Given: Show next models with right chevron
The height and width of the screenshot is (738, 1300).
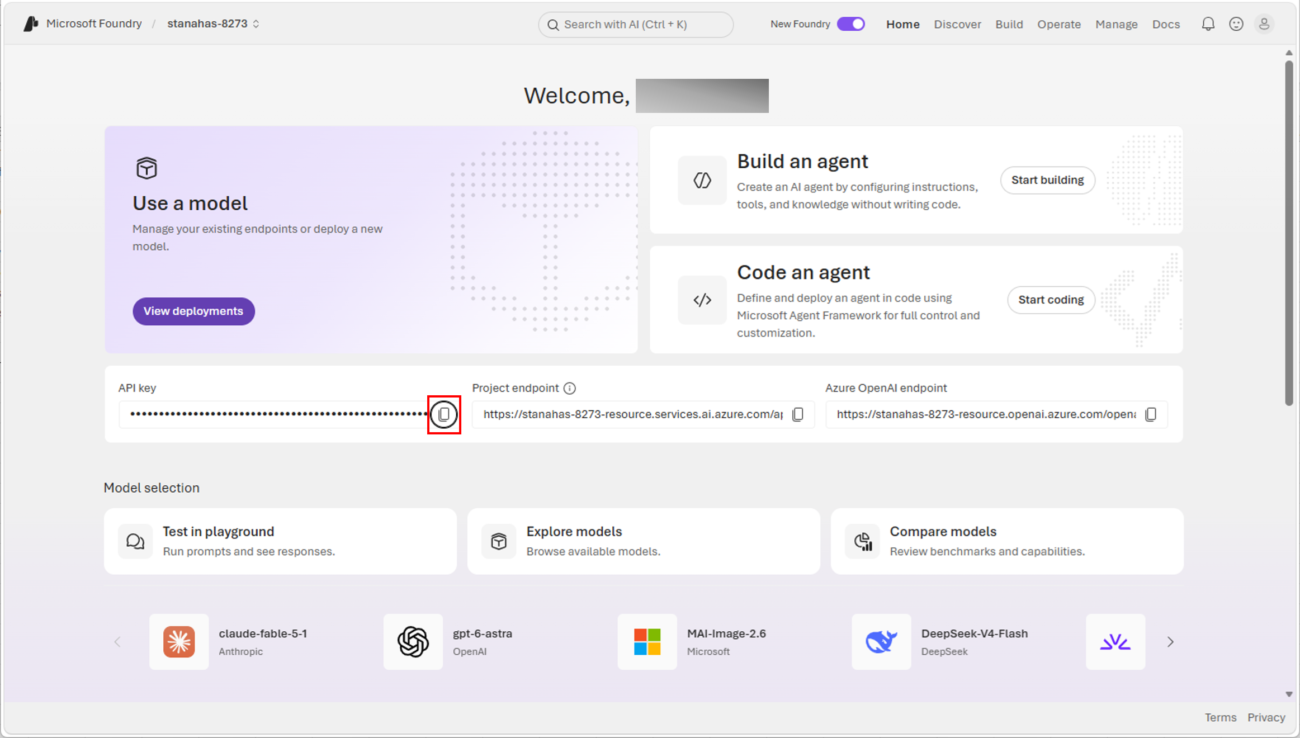Looking at the screenshot, I should click(1170, 642).
